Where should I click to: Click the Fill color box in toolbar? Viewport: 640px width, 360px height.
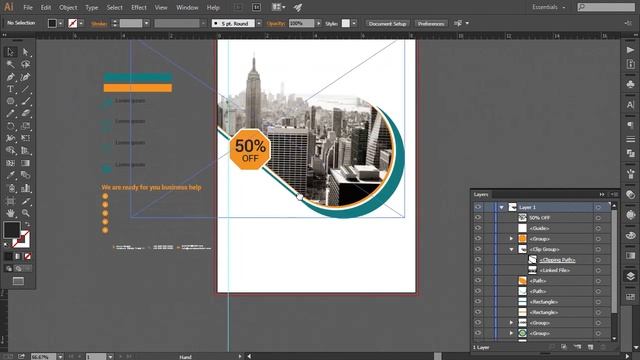pos(12,230)
